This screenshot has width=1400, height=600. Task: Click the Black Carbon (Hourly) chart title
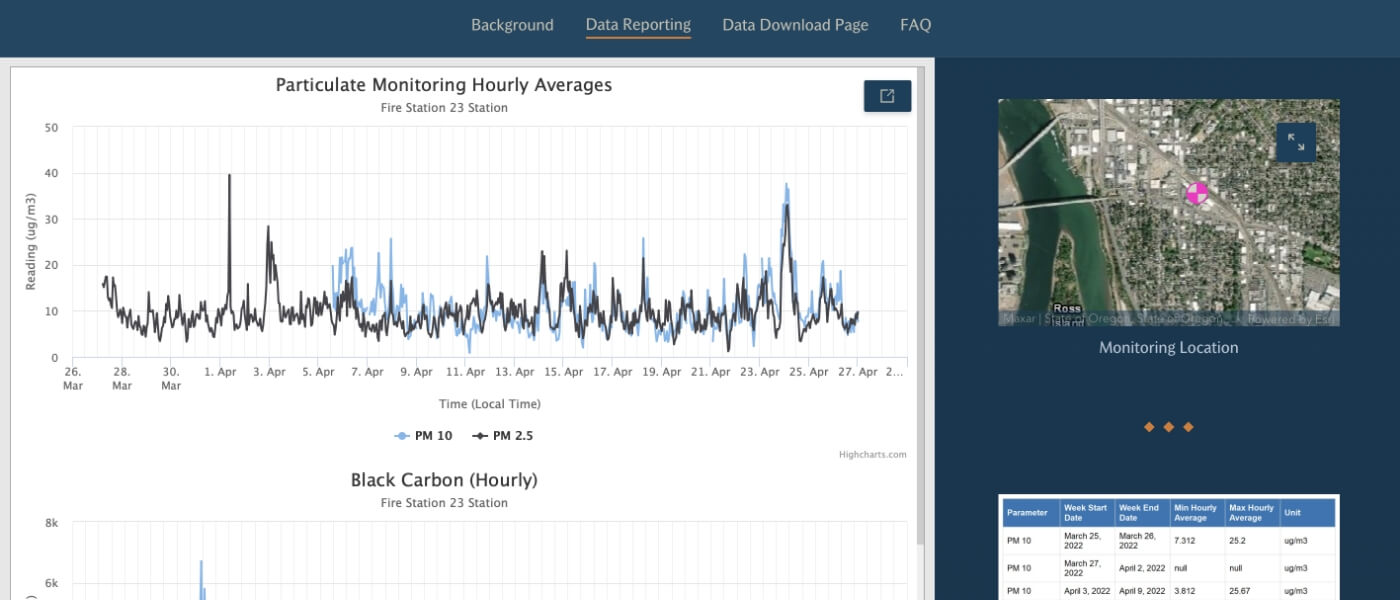point(444,480)
